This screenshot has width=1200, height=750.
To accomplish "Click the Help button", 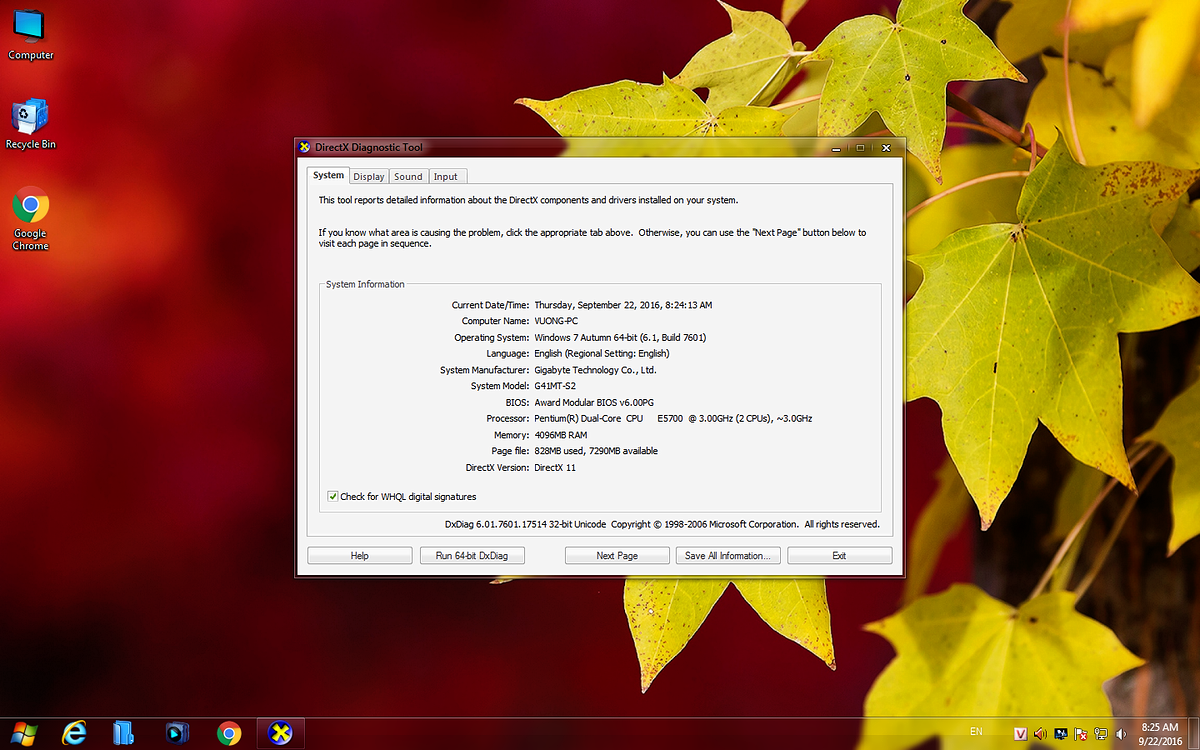I will click(x=360, y=556).
